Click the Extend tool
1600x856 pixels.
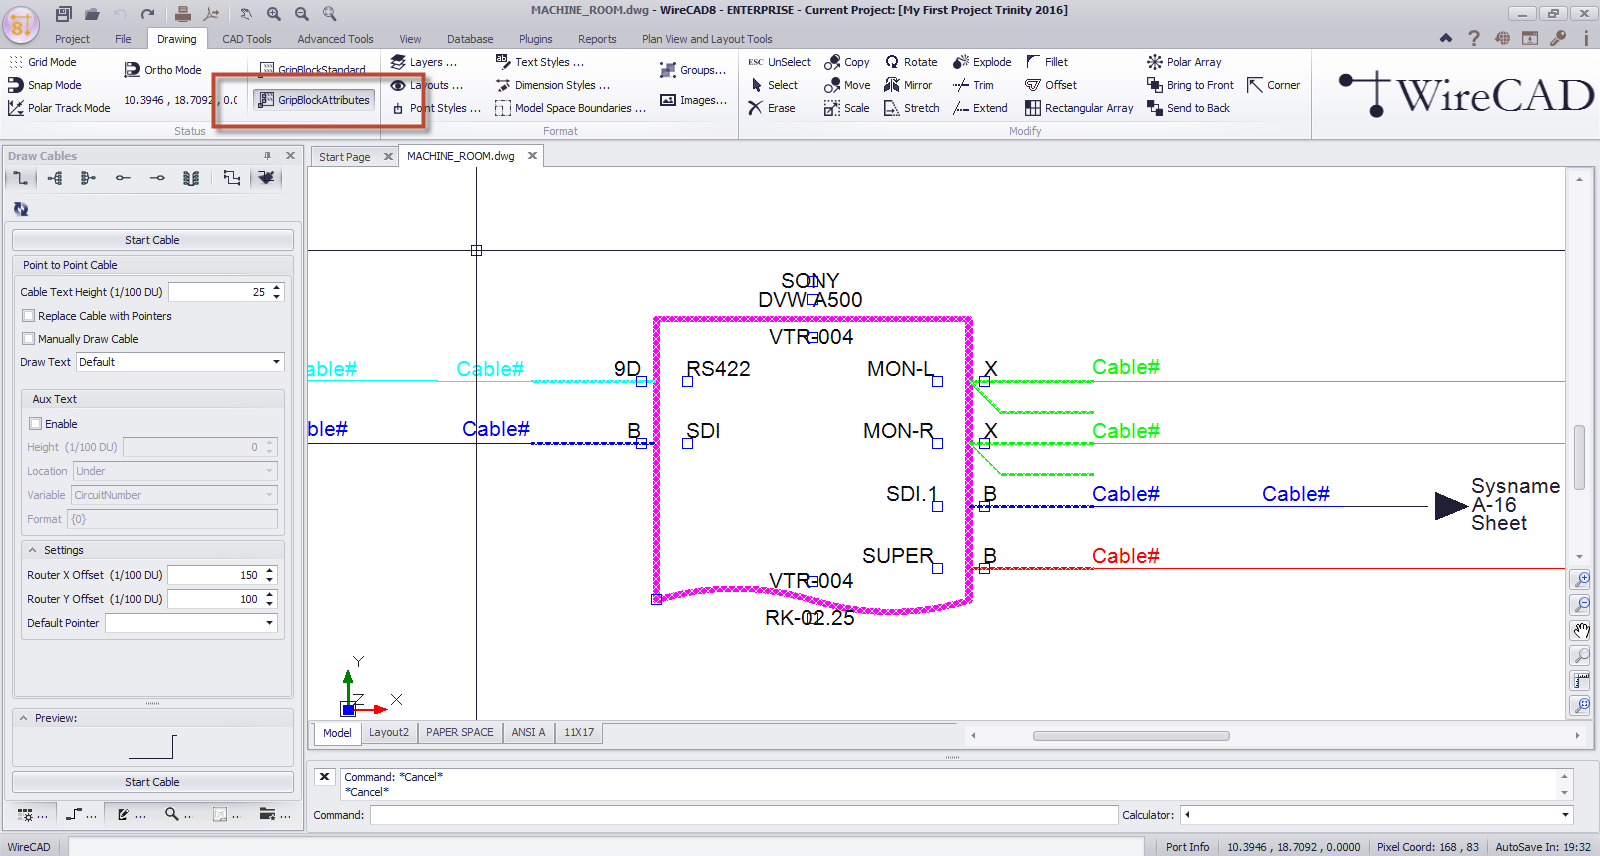980,108
